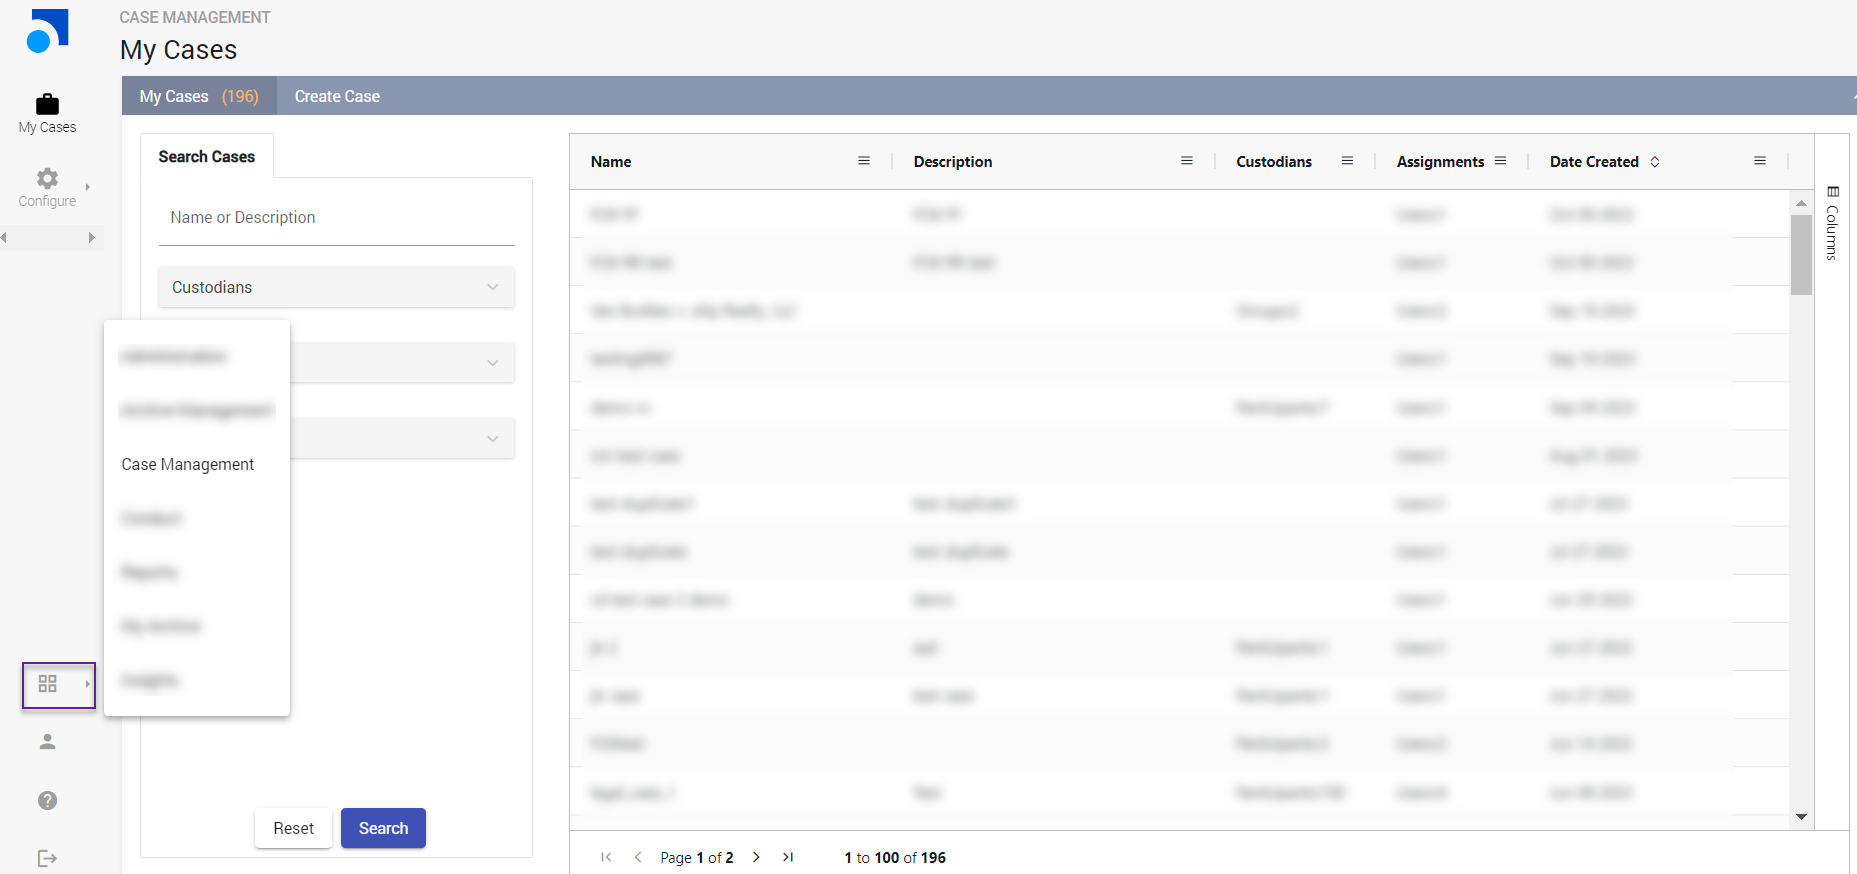Open the Assignments column menu icon
Viewport: 1857px width, 874px height.
pyautogui.click(x=1500, y=161)
